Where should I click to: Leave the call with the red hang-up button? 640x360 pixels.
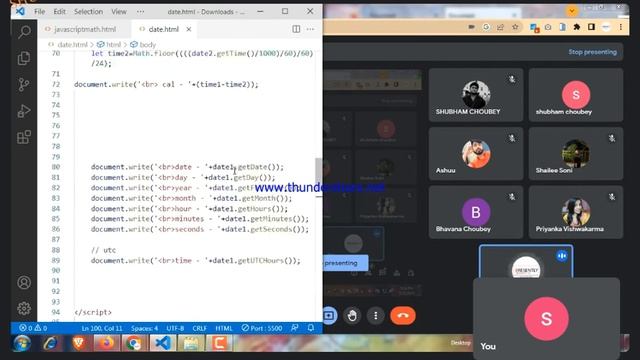tap(402, 316)
